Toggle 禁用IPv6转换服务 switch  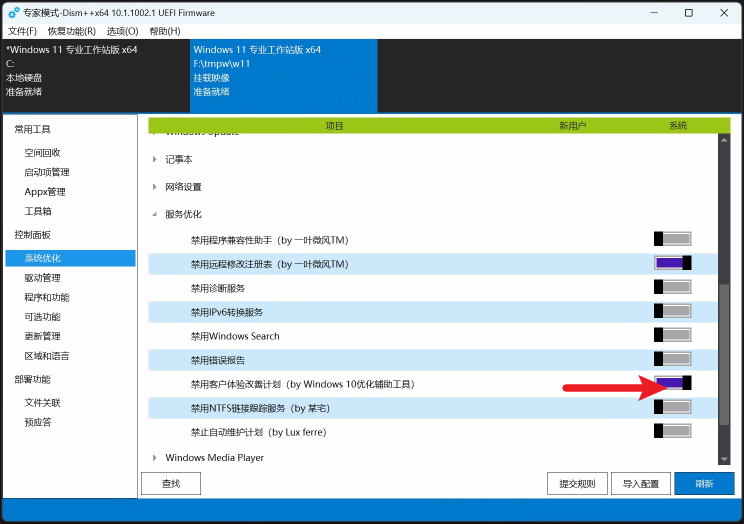click(x=672, y=311)
